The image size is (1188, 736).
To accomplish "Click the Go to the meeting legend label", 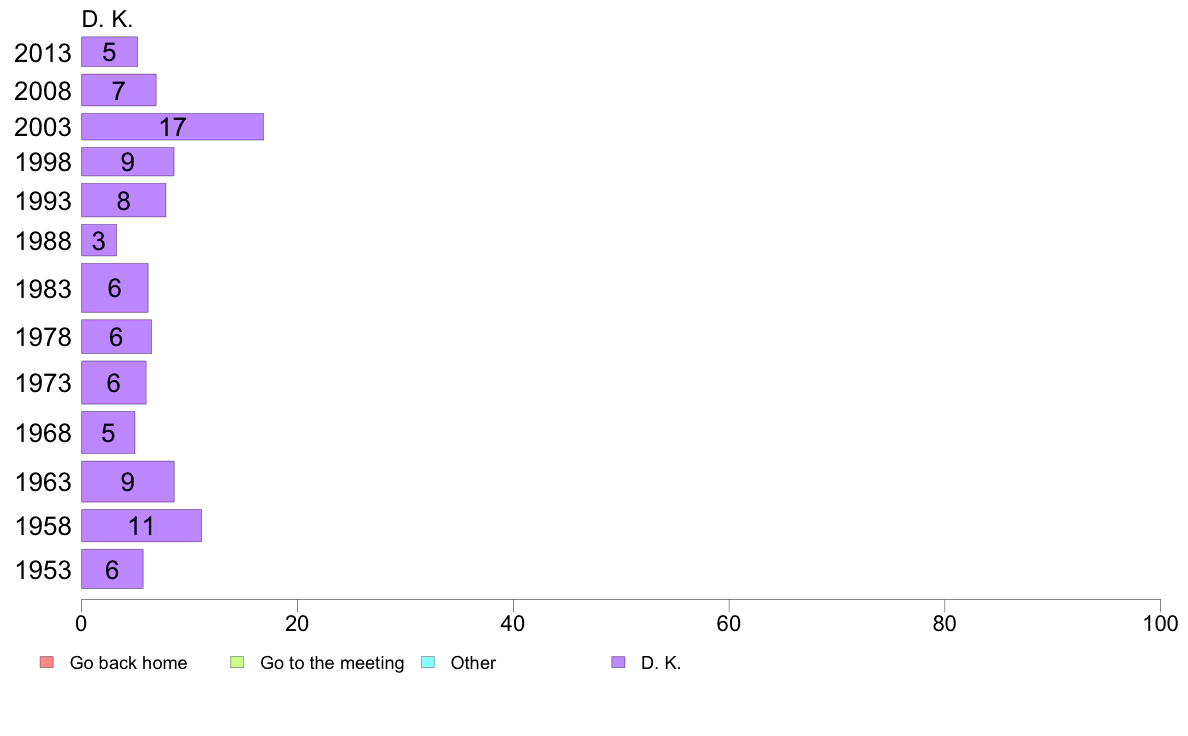I will point(332,662).
